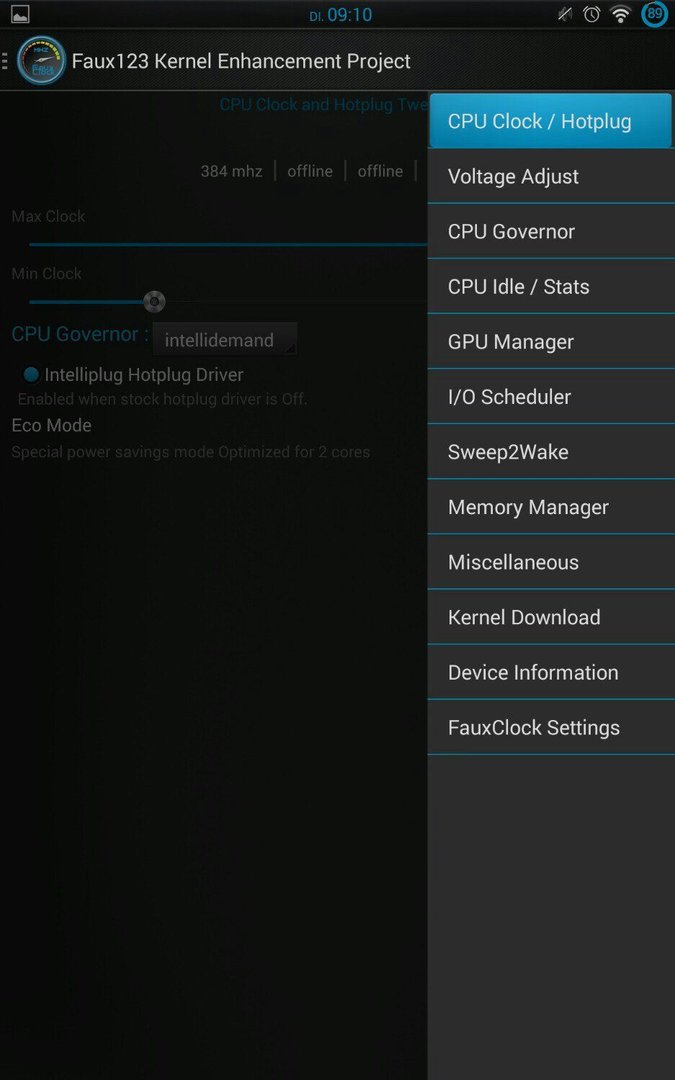
Task: Select GPU Manager
Action: coord(550,342)
